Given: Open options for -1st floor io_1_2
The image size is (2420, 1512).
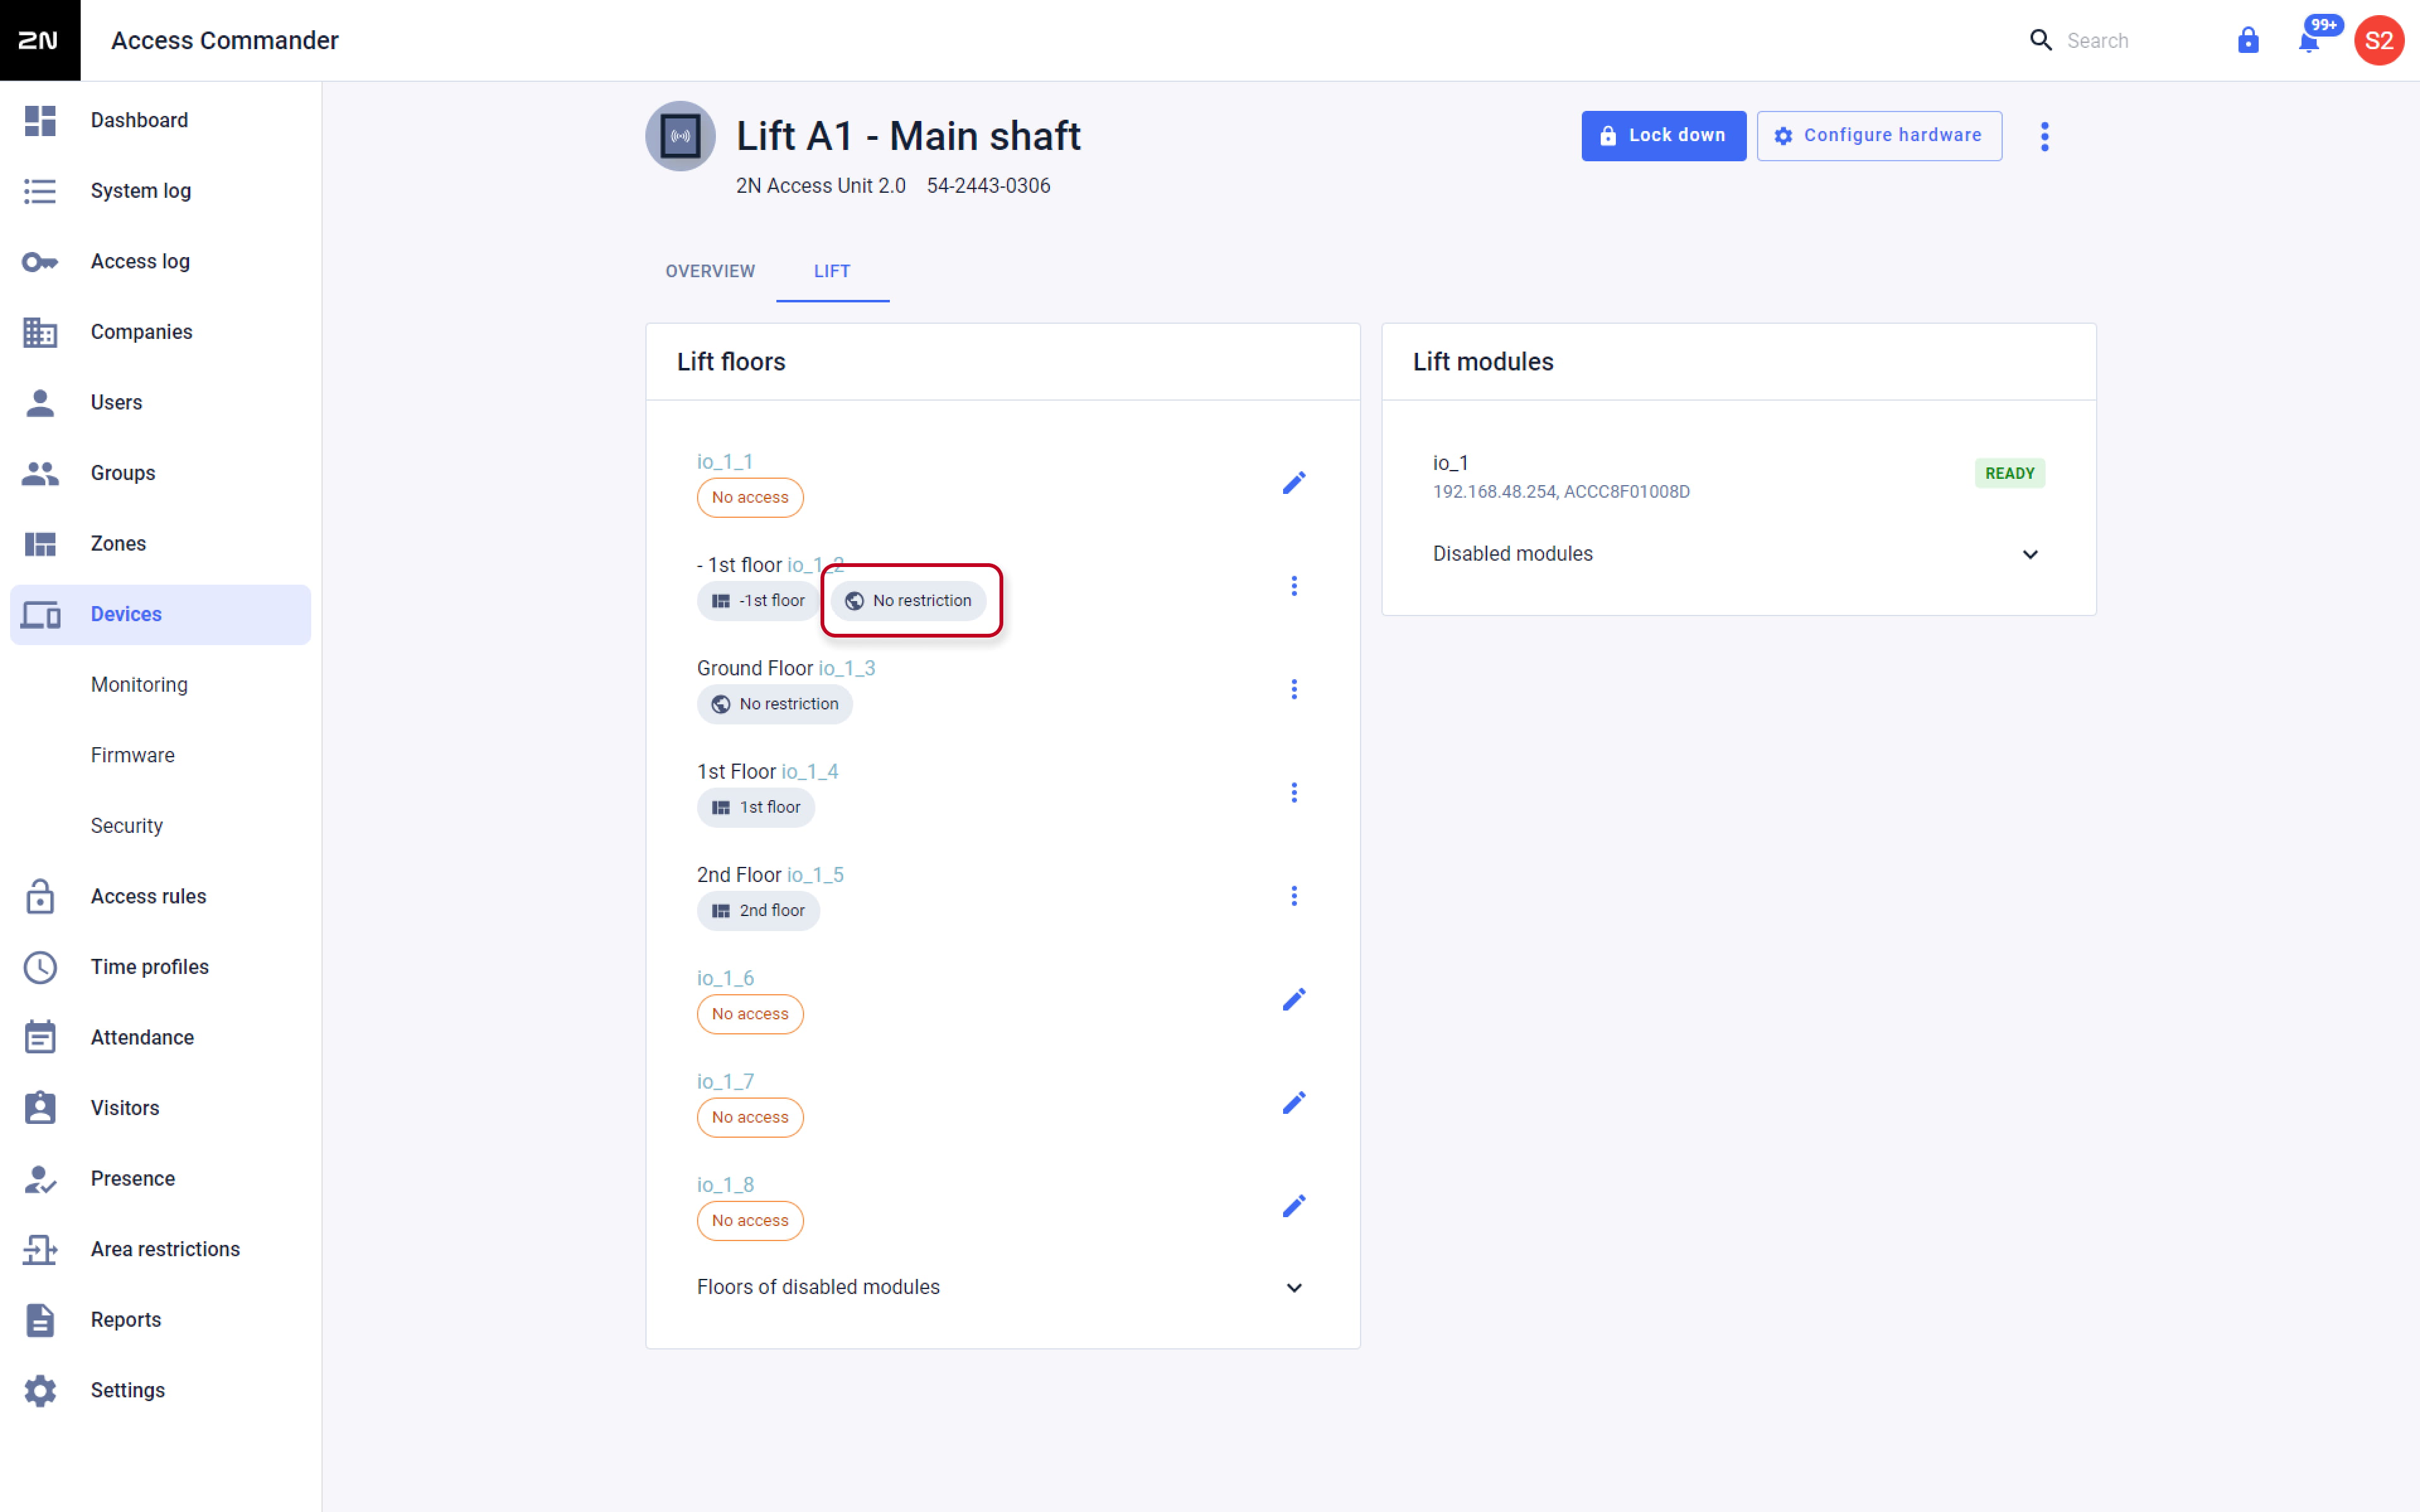Looking at the screenshot, I should (1294, 586).
